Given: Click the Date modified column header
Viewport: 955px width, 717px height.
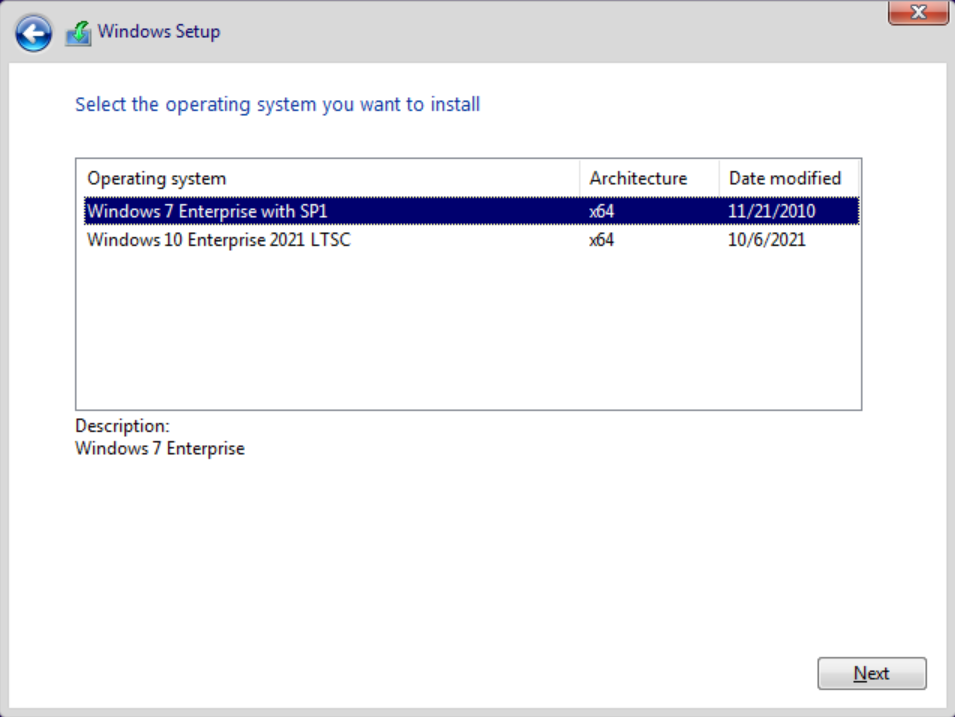Looking at the screenshot, I should click(785, 179).
